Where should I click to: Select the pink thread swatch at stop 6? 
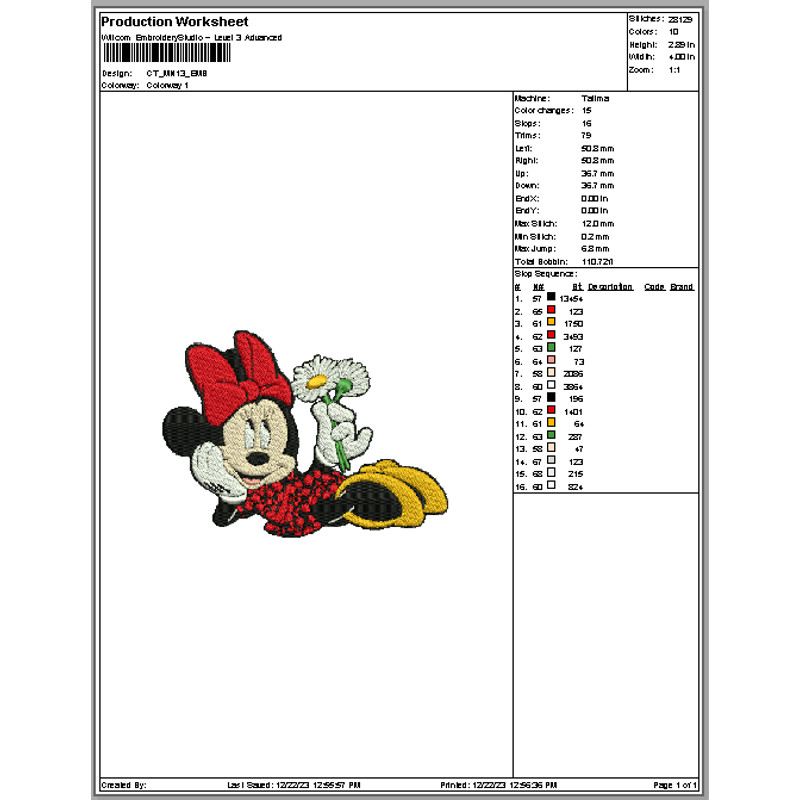coord(550,361)
